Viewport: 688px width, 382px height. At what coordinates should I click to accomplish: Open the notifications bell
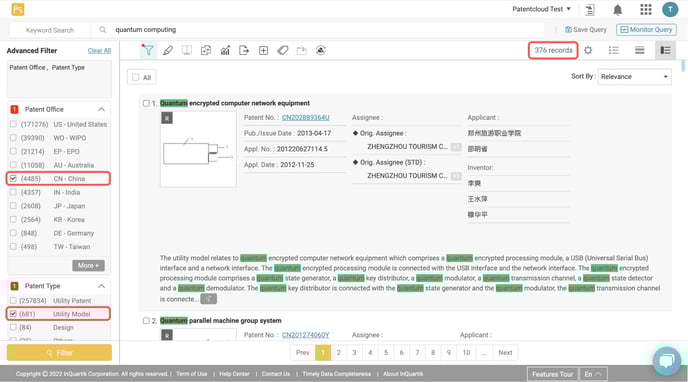click(x=617, y=10)
